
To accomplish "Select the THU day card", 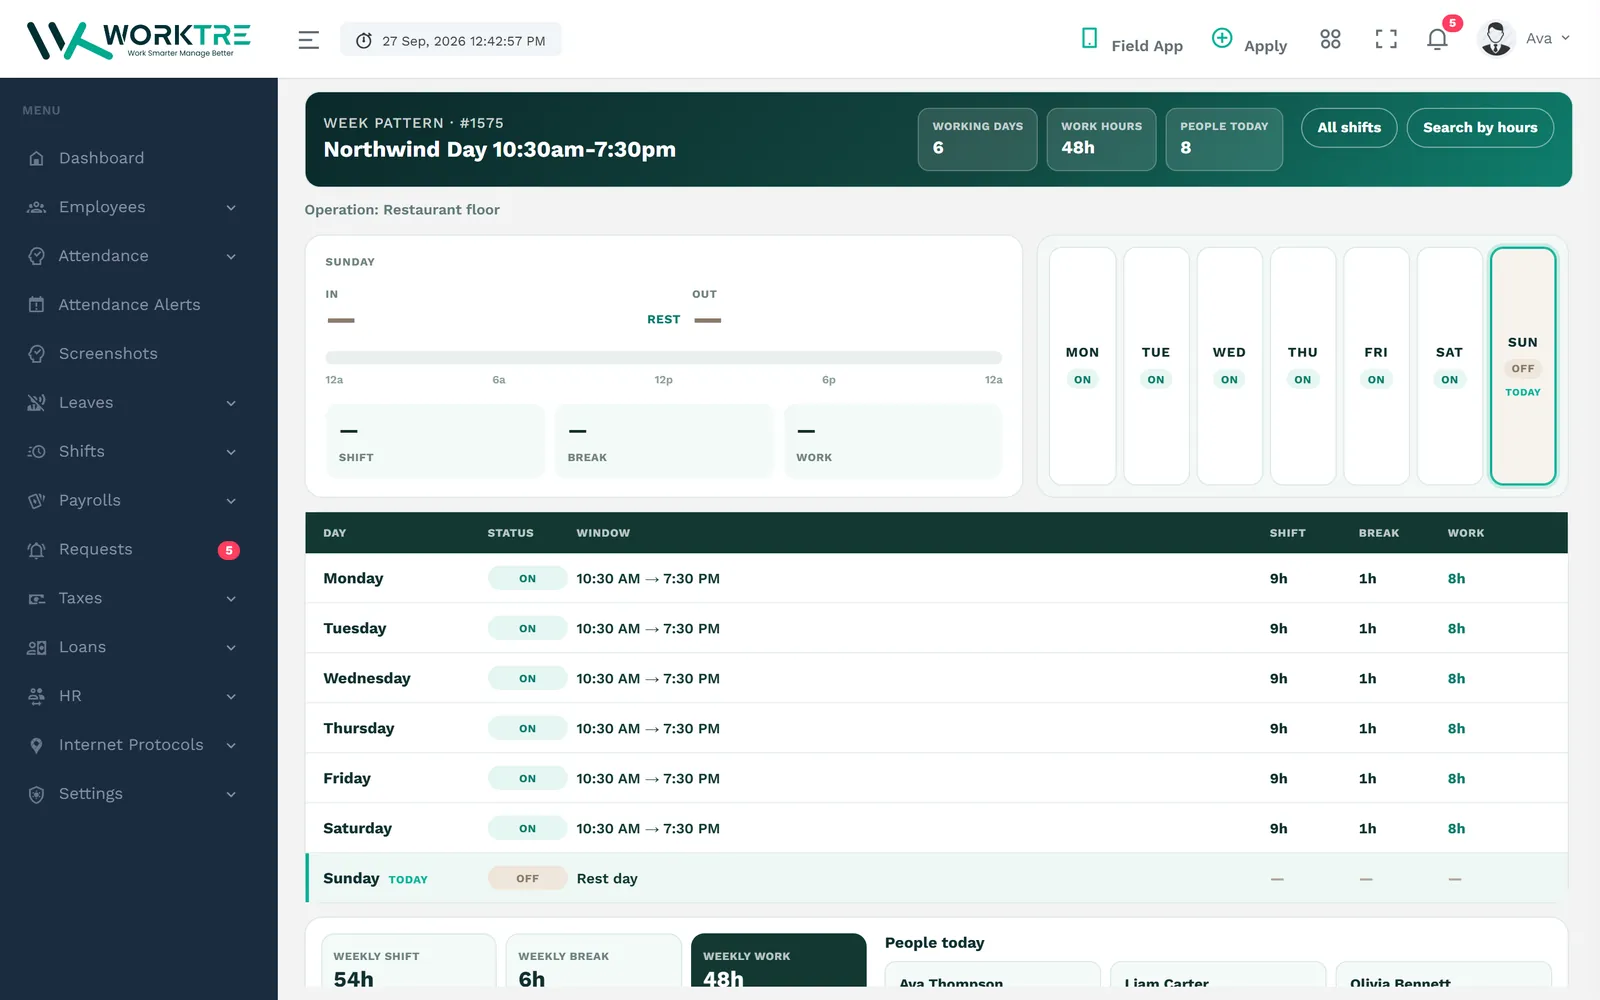I will tap(1303, 366).
